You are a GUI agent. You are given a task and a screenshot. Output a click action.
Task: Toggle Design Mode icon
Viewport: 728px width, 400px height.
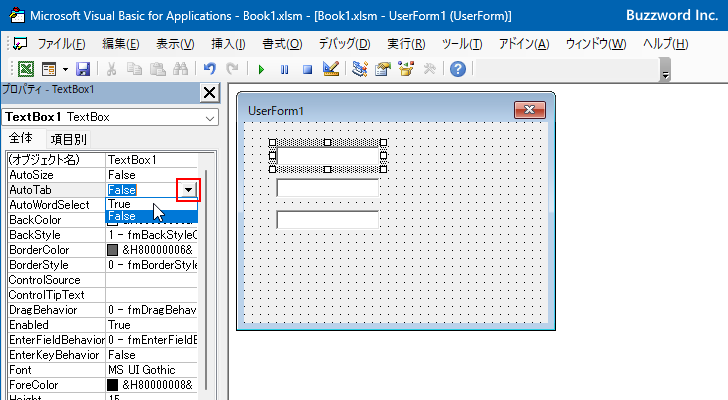point(331,69)
